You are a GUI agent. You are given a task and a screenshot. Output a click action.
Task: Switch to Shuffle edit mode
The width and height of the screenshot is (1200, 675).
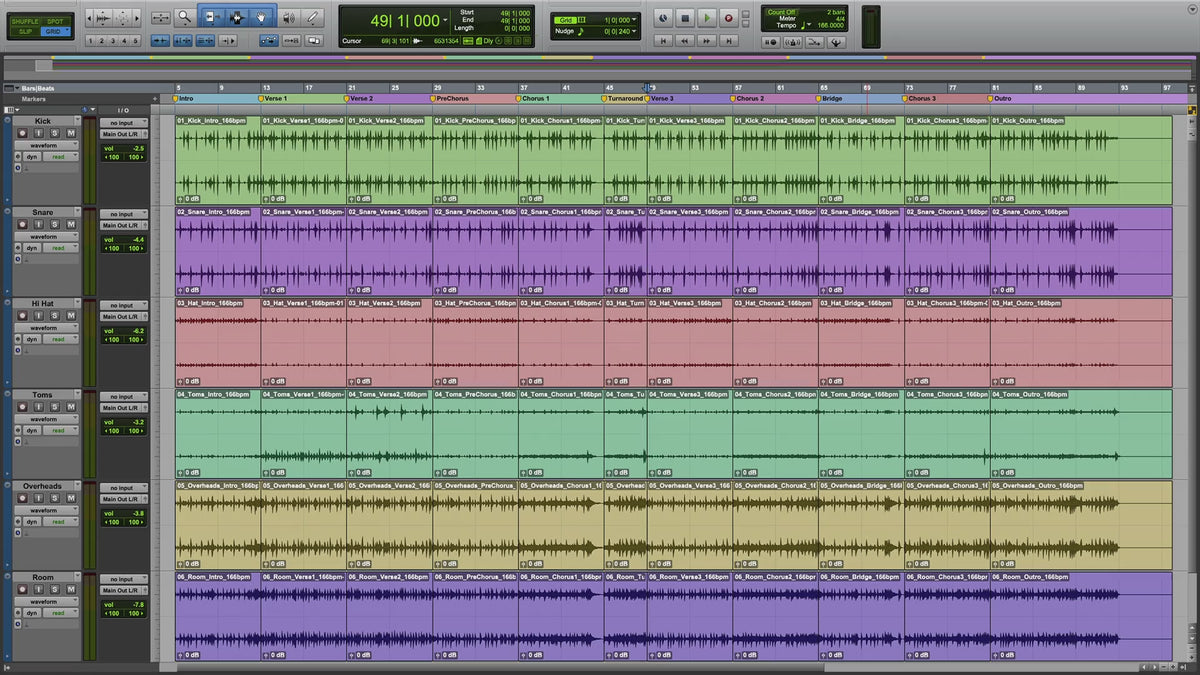coord(25,21)
